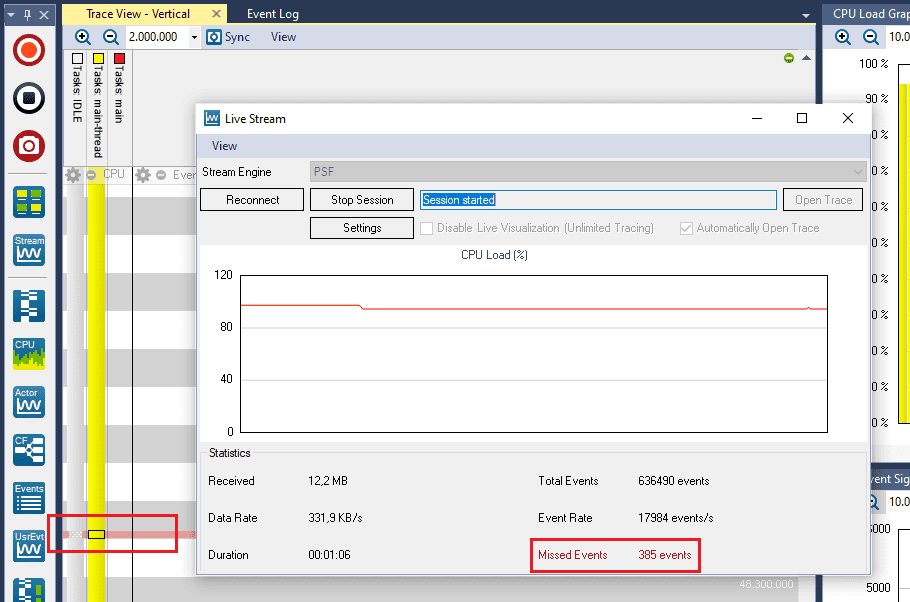The image size is (910, 602).
Task: Click the Sync icon in Trace View toolbar
Action: pyautogui.click(x=214, y=37)
